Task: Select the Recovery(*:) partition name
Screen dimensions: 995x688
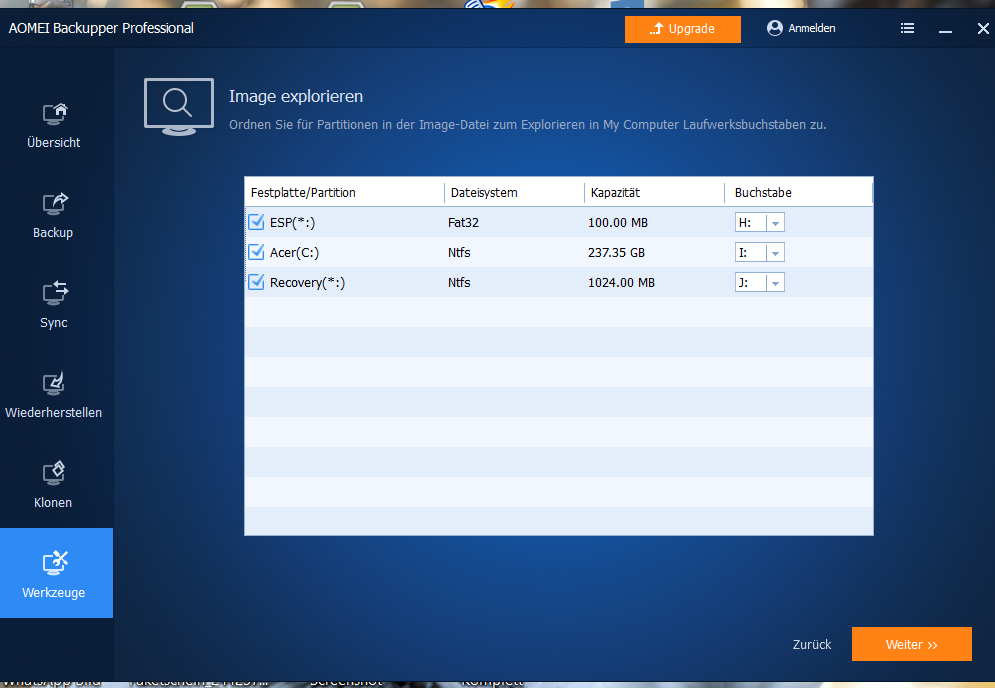Action: click(x=308, y=282)
